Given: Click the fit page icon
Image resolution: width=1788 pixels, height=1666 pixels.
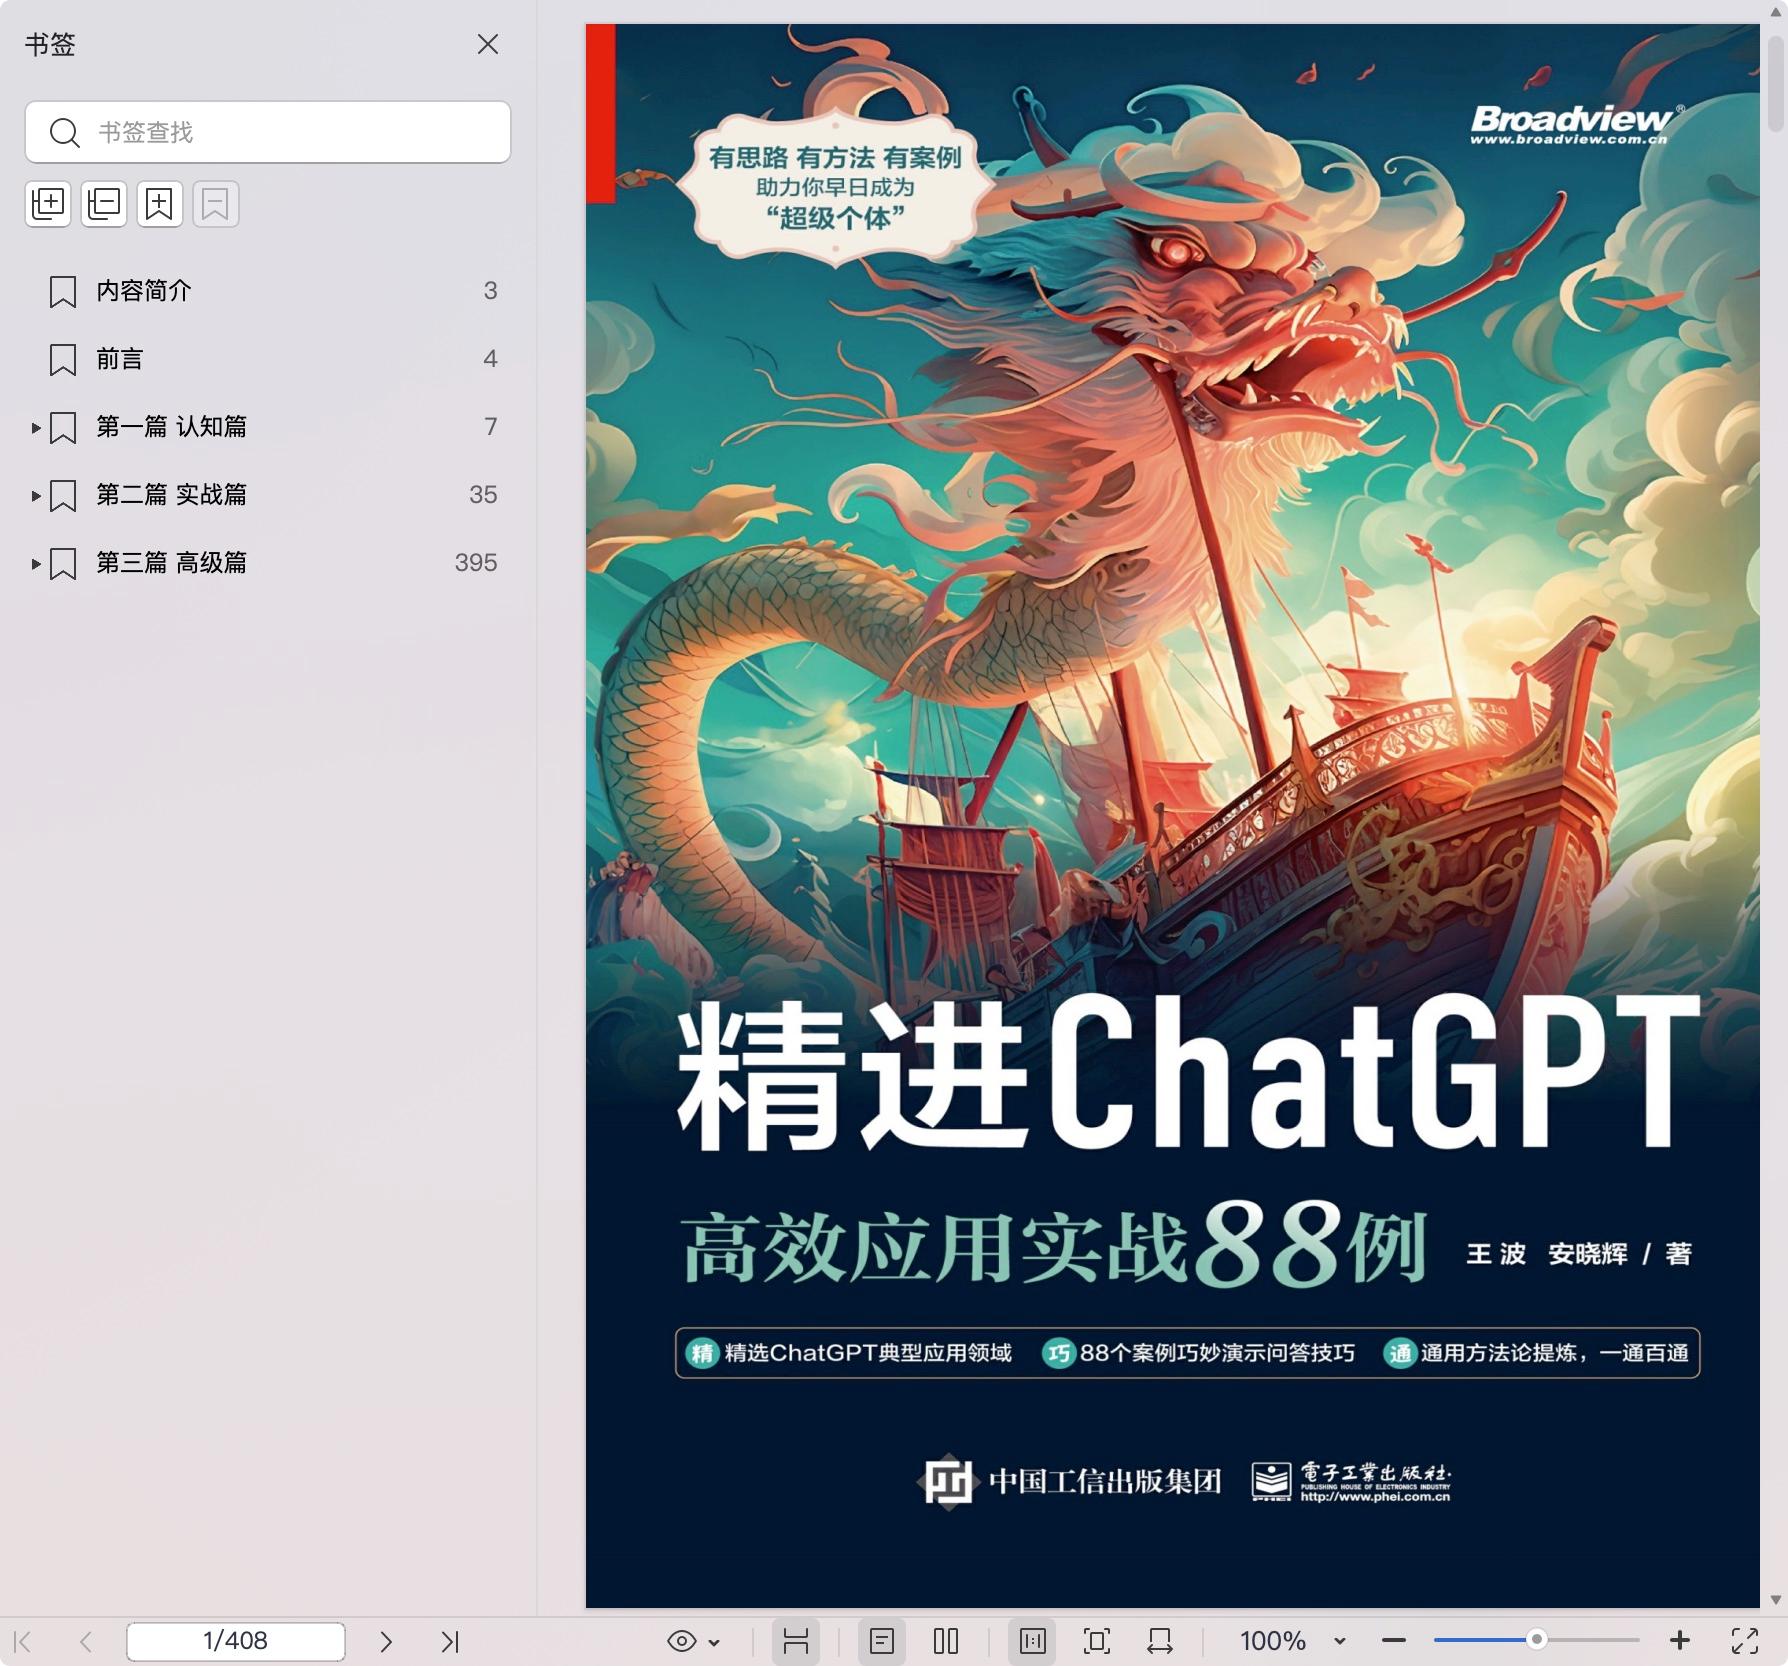Looking at the screenshot, I should (x=1097, y=1641).
